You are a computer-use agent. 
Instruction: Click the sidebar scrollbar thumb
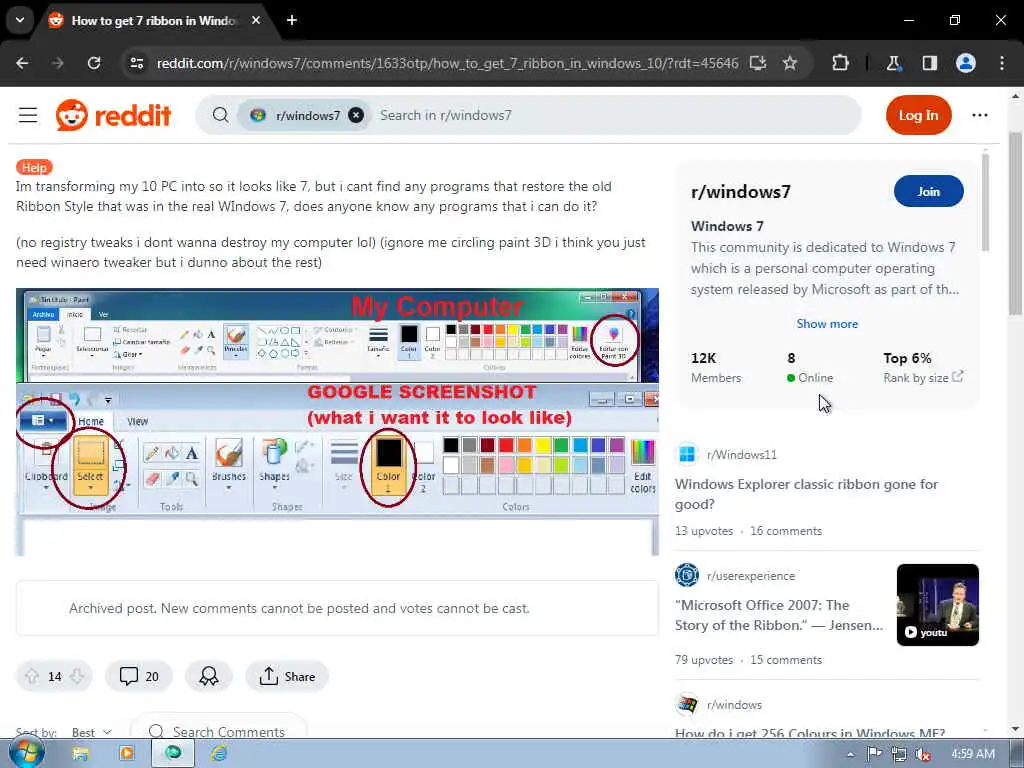click(x=985, y=202)
